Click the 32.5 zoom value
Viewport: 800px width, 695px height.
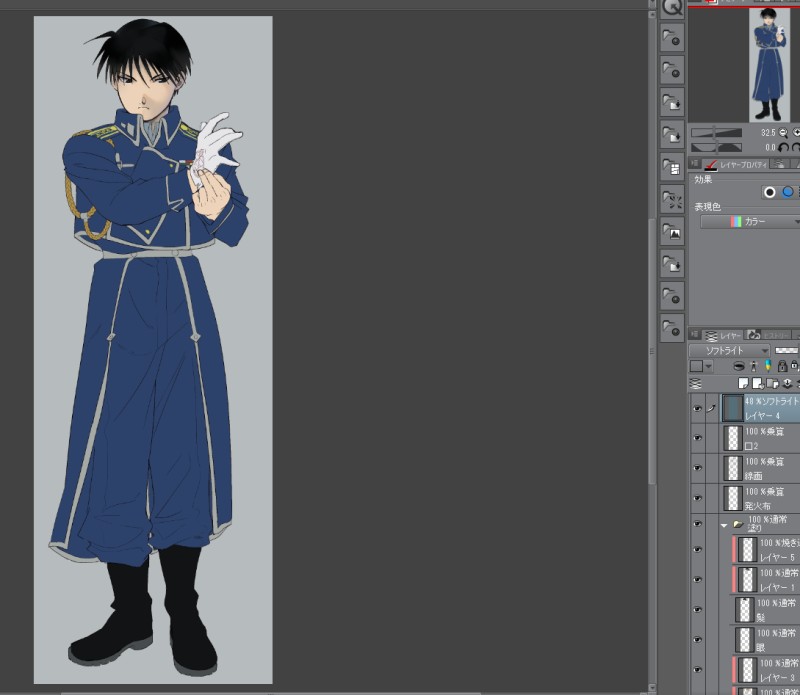click(768, 133)
